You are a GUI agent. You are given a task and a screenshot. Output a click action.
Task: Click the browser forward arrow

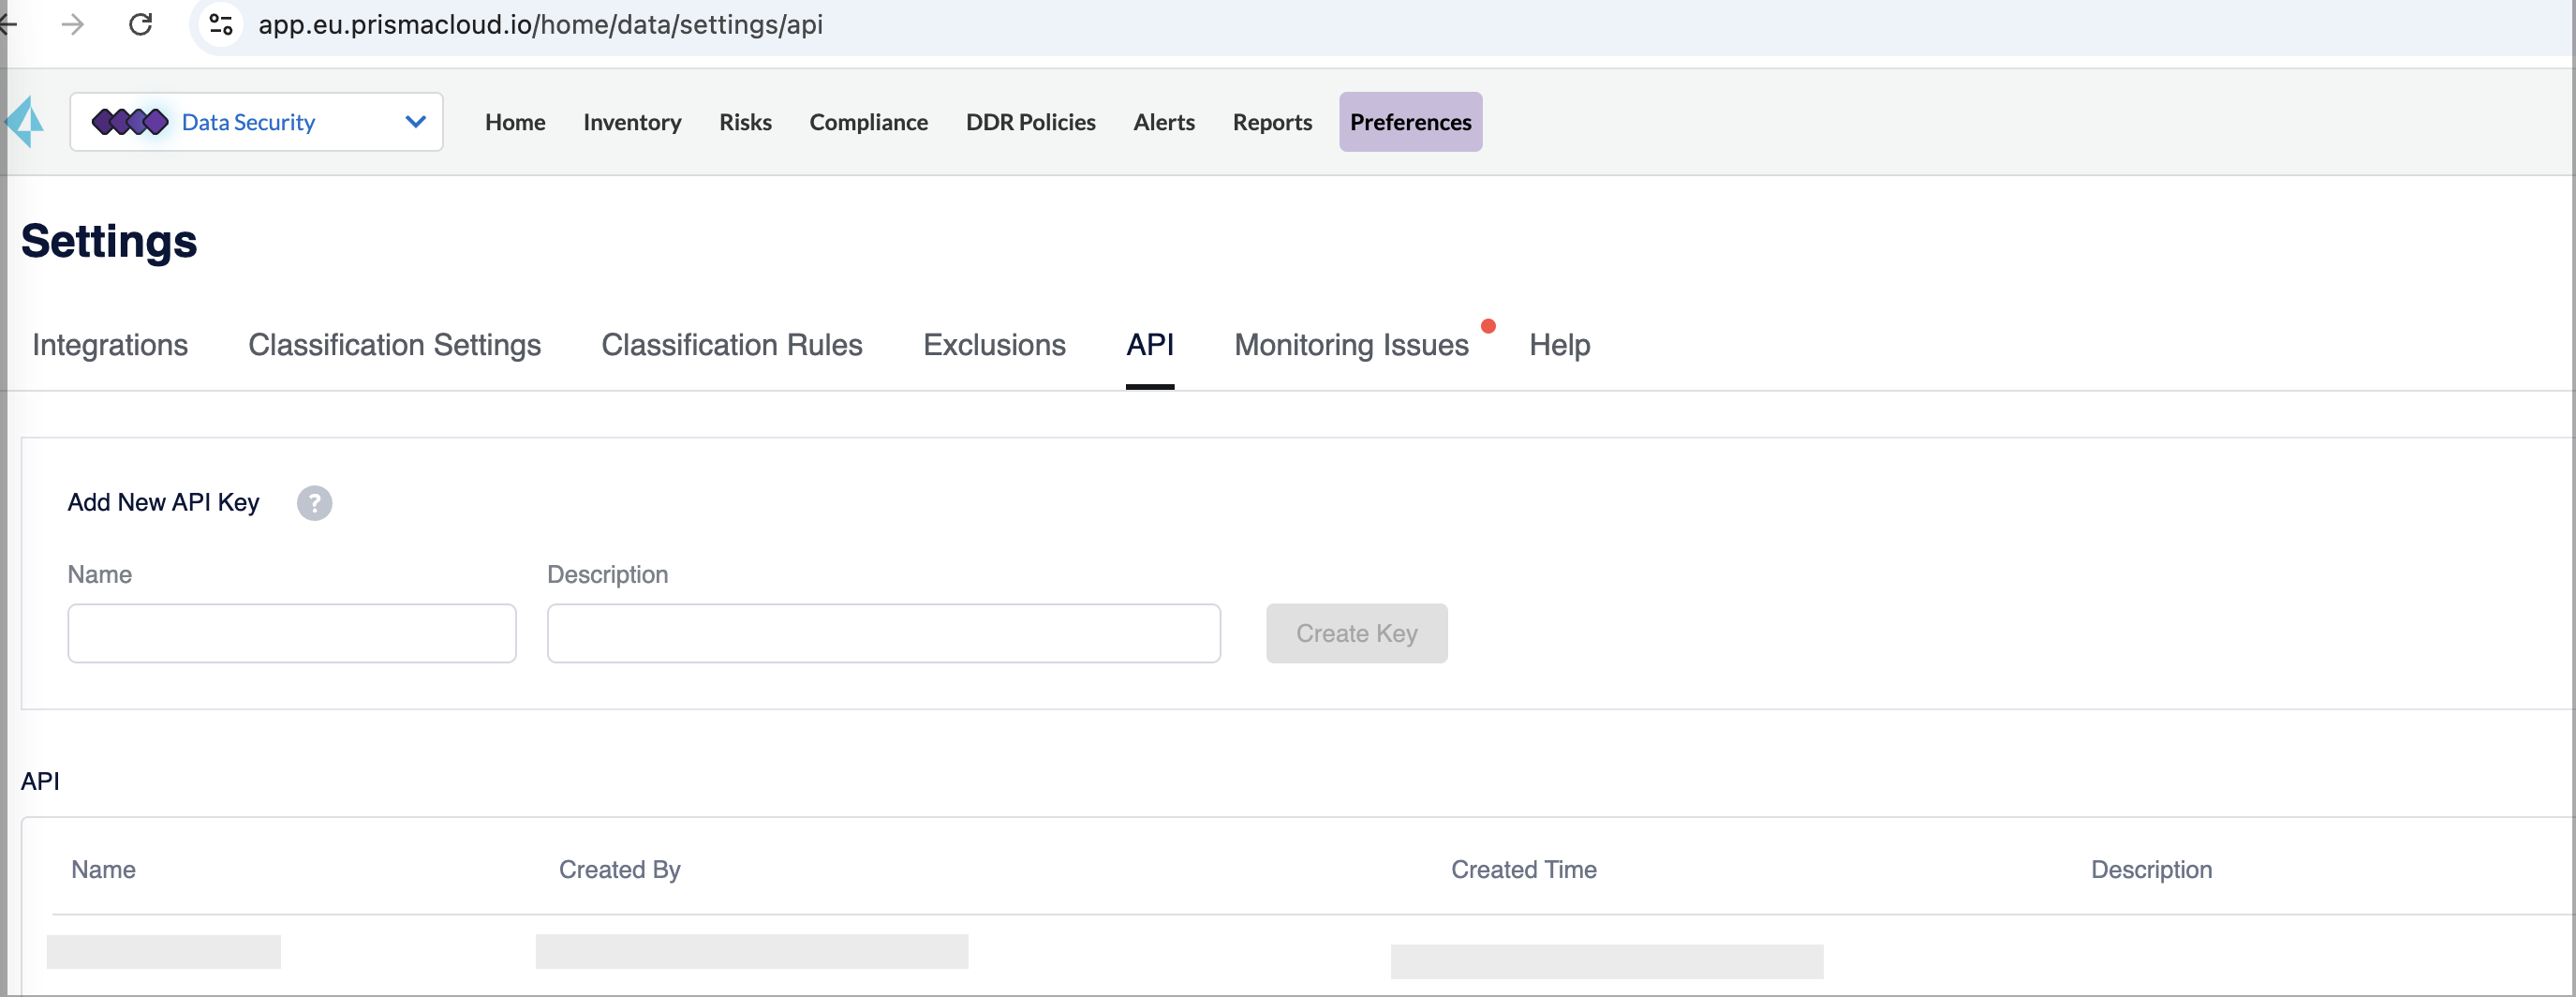point(73,25)
